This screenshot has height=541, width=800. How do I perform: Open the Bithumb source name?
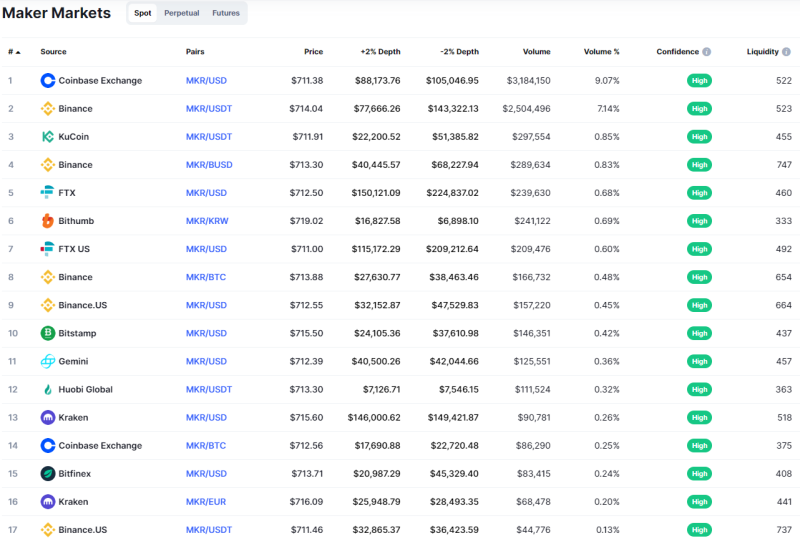pyautogui.click(x=76, y=221)
